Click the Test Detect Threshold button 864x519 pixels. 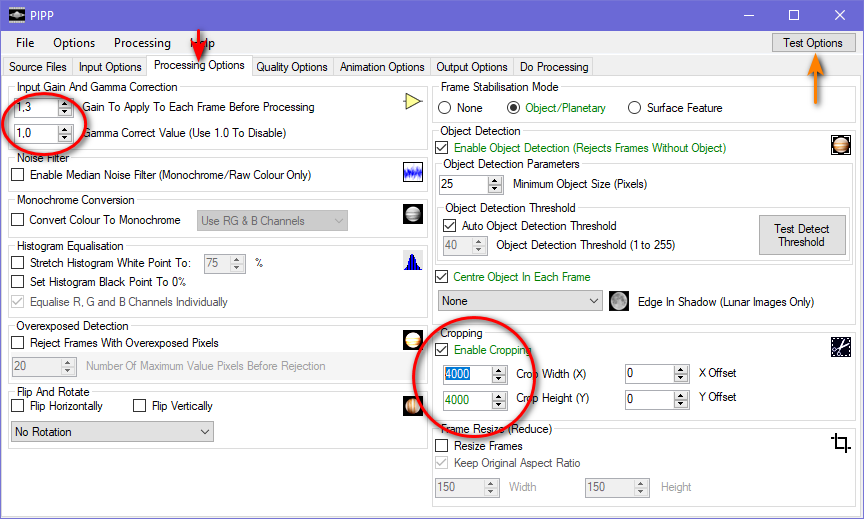pyautogui.click(x=801, y=235)
